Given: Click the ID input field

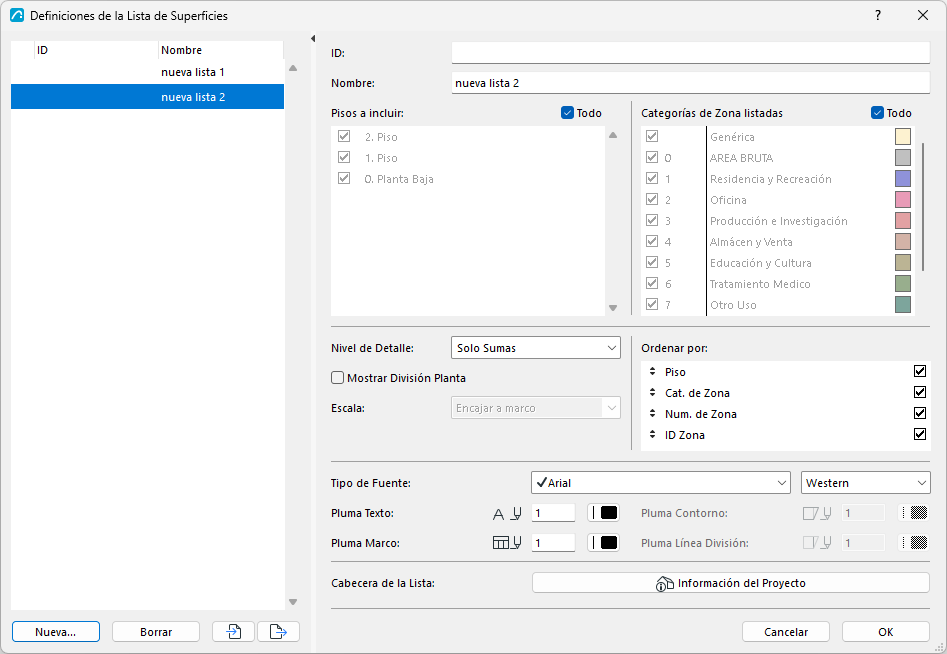Looking at the screenshot, I should pyautogui.click(x=691, y=53).
